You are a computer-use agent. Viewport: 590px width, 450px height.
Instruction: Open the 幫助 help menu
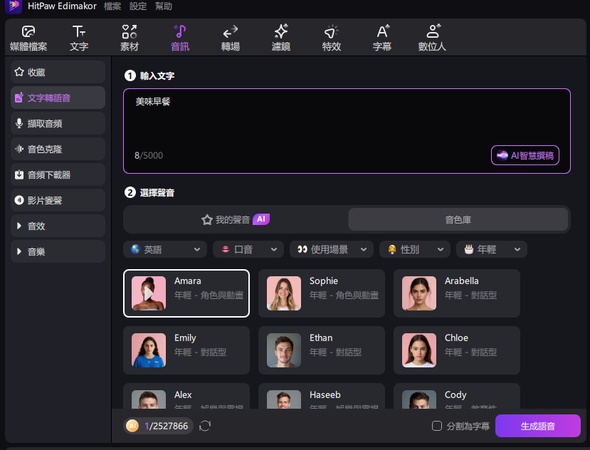(x=164, y=6)
